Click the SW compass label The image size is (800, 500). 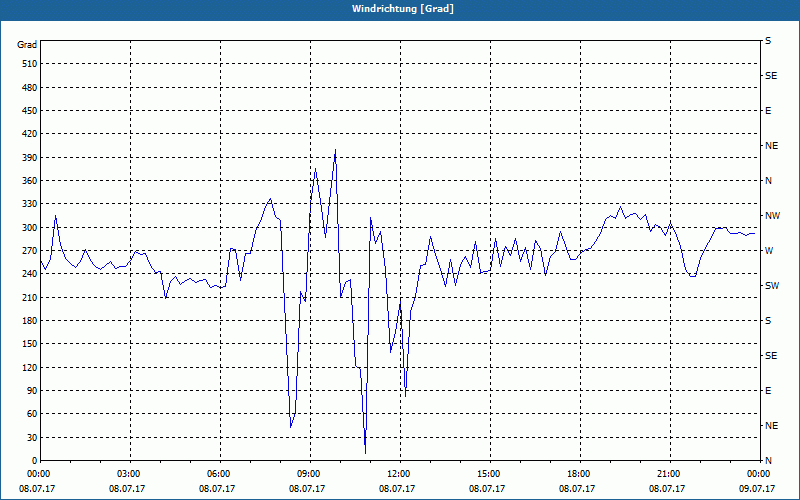pos(772,286)
